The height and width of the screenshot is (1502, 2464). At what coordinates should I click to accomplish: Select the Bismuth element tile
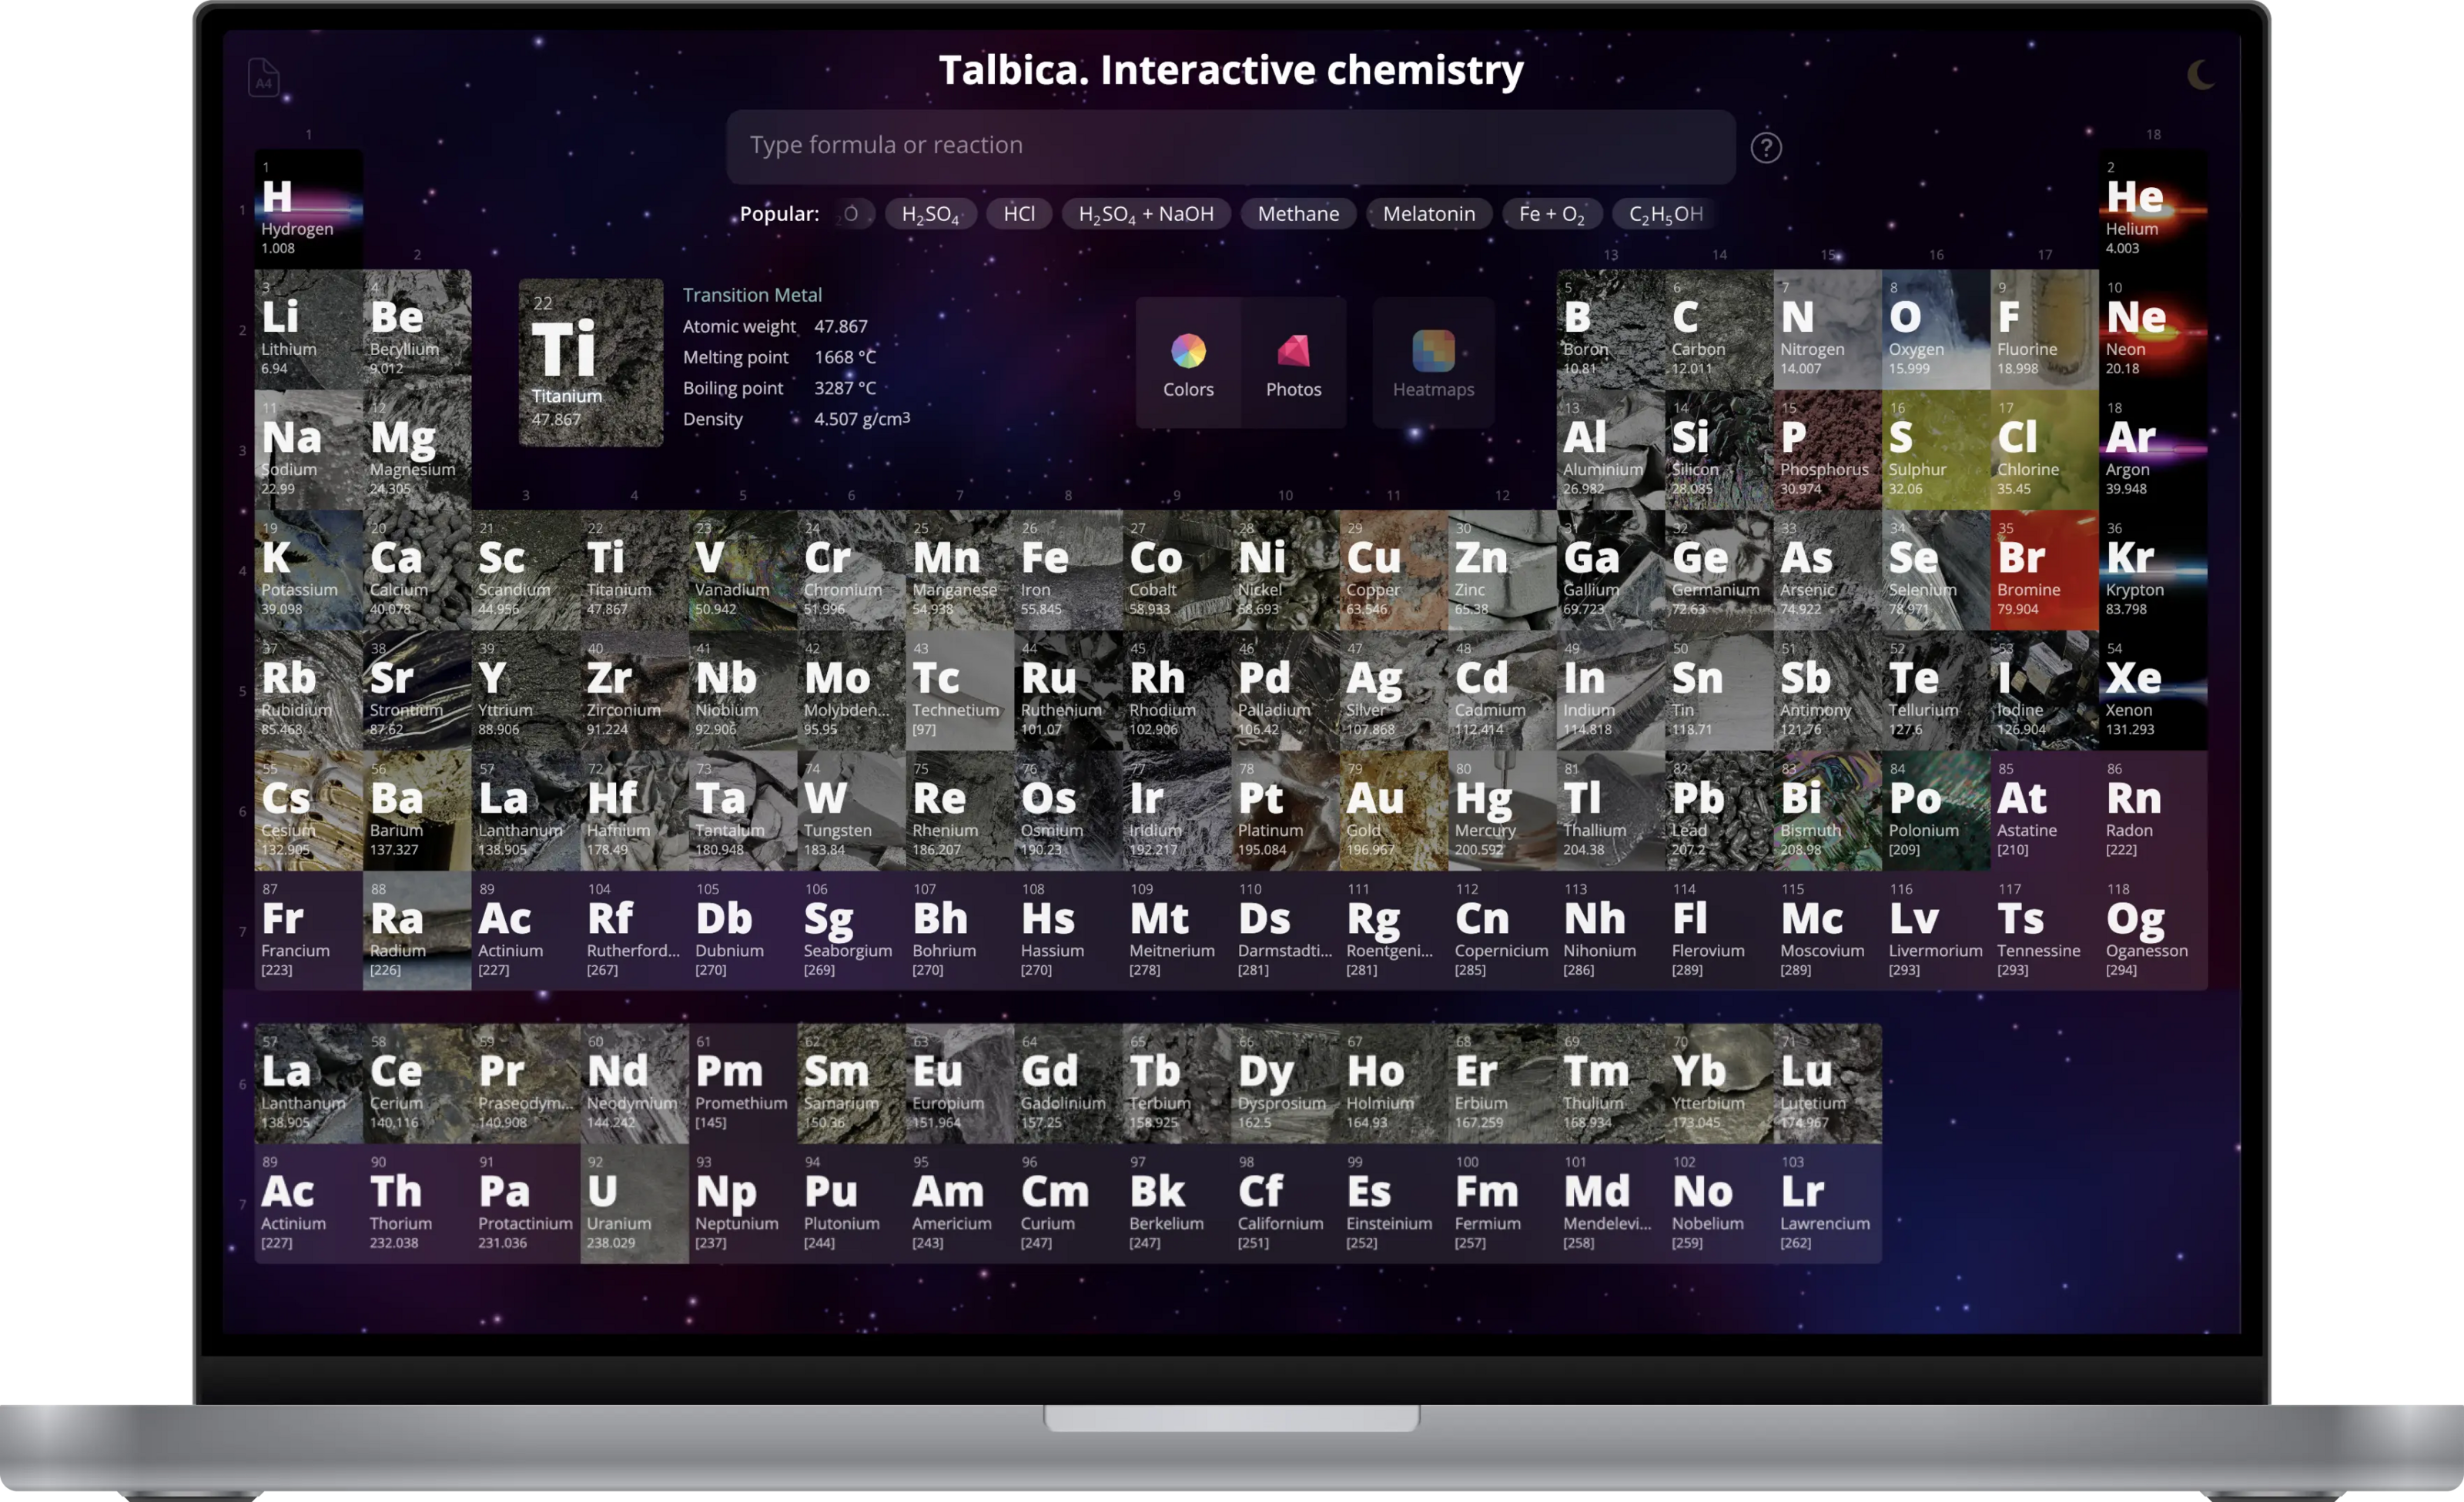[x=1827, y=811]
